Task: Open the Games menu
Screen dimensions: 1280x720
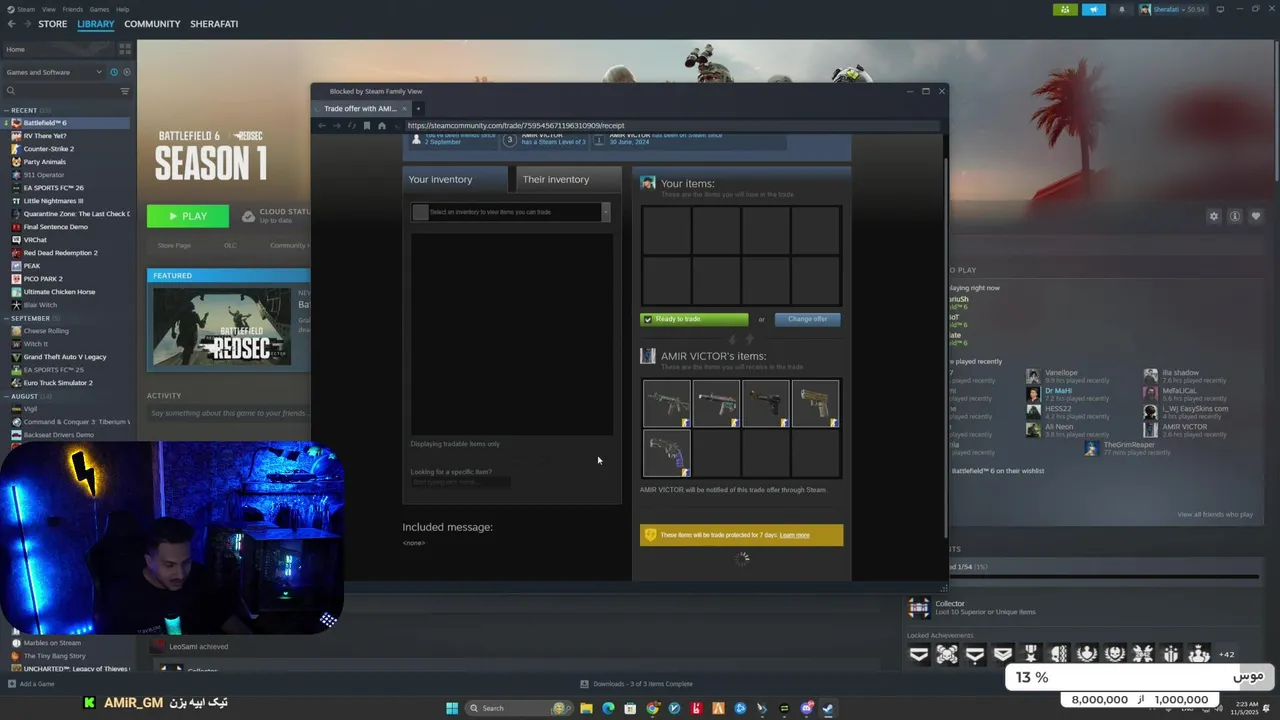Action: coord(99,9)
